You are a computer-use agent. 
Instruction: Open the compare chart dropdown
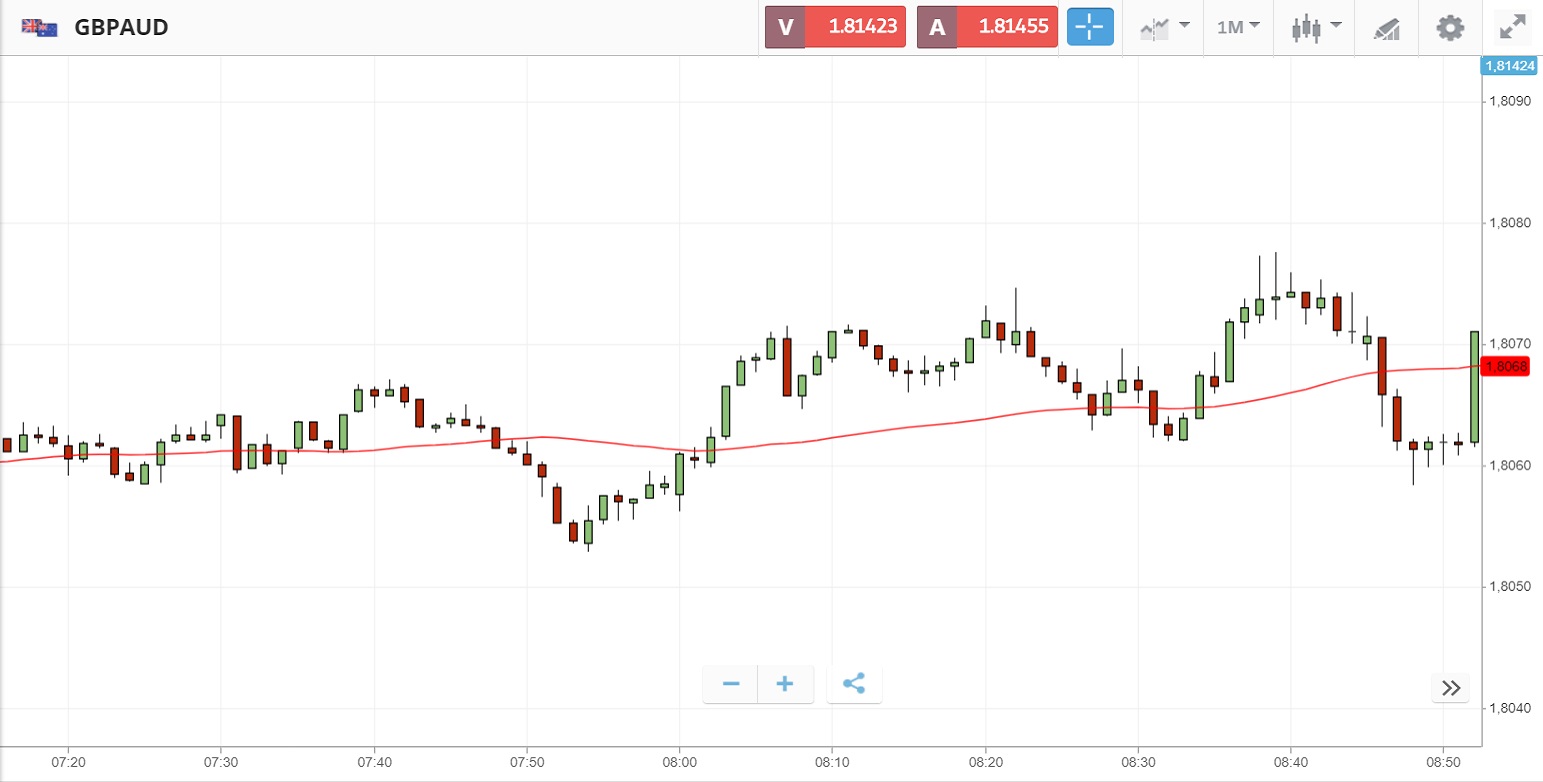click(1165, 27)
